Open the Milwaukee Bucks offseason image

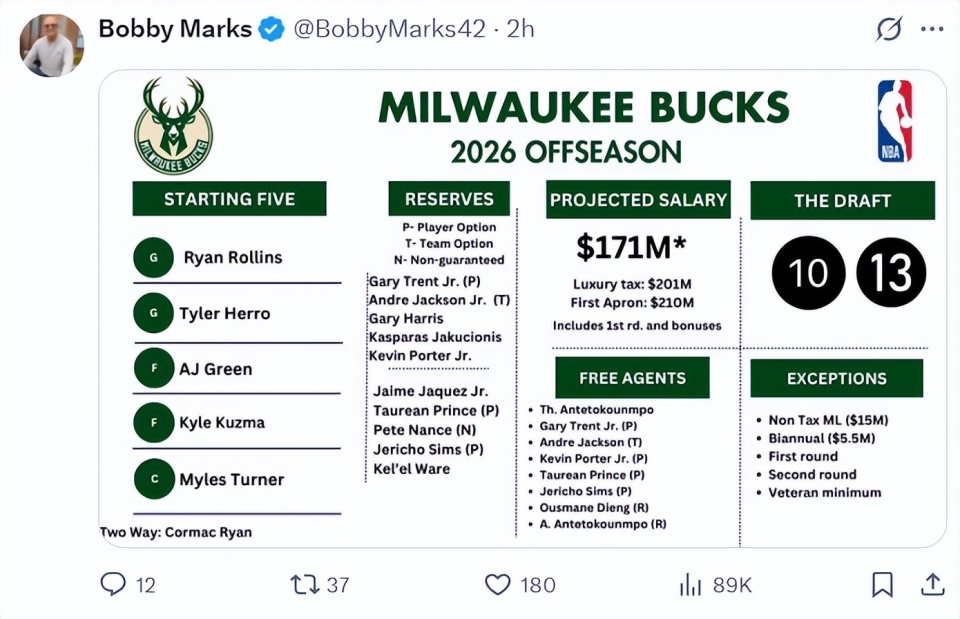[523, 309]
